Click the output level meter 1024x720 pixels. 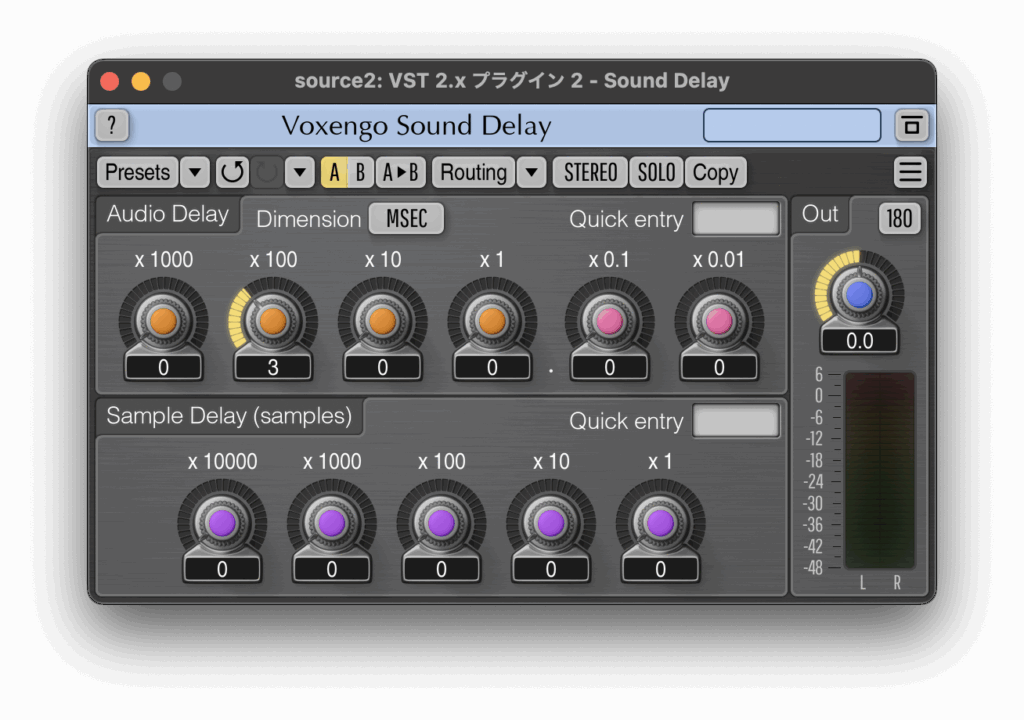(879, 470)
